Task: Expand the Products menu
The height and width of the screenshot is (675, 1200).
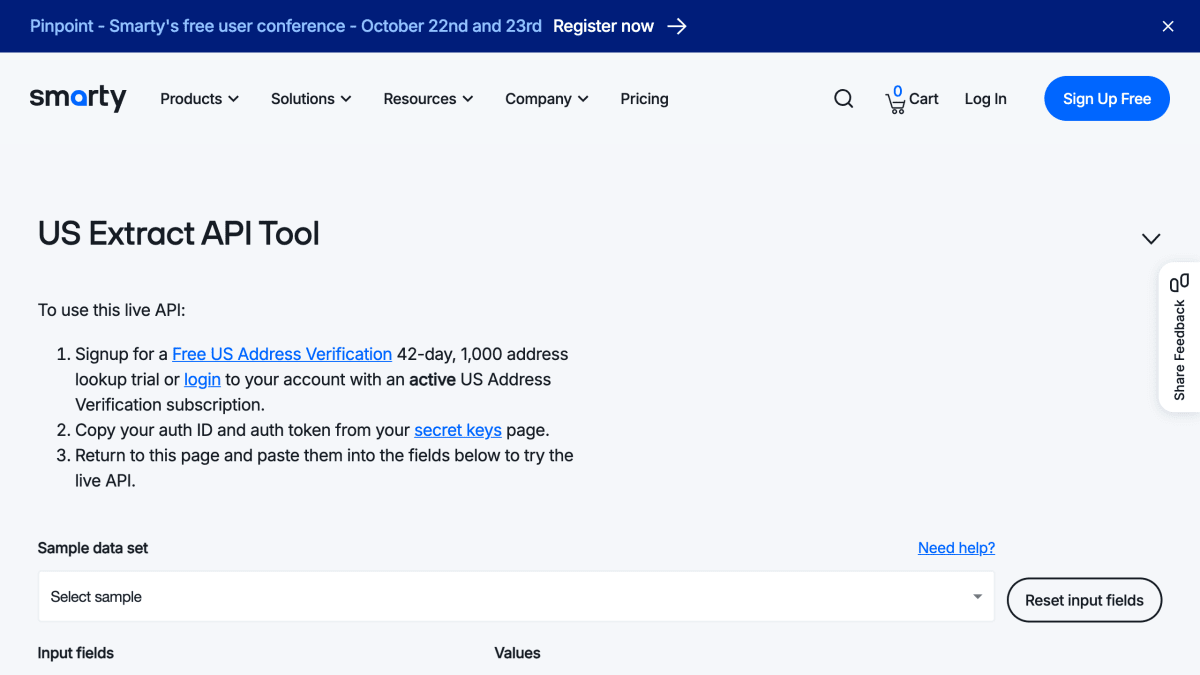Action: pos(200,99)
